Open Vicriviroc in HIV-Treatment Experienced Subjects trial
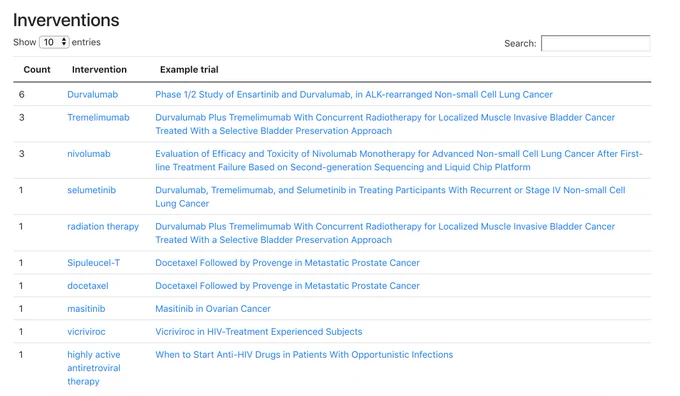 tap(259, 332)
